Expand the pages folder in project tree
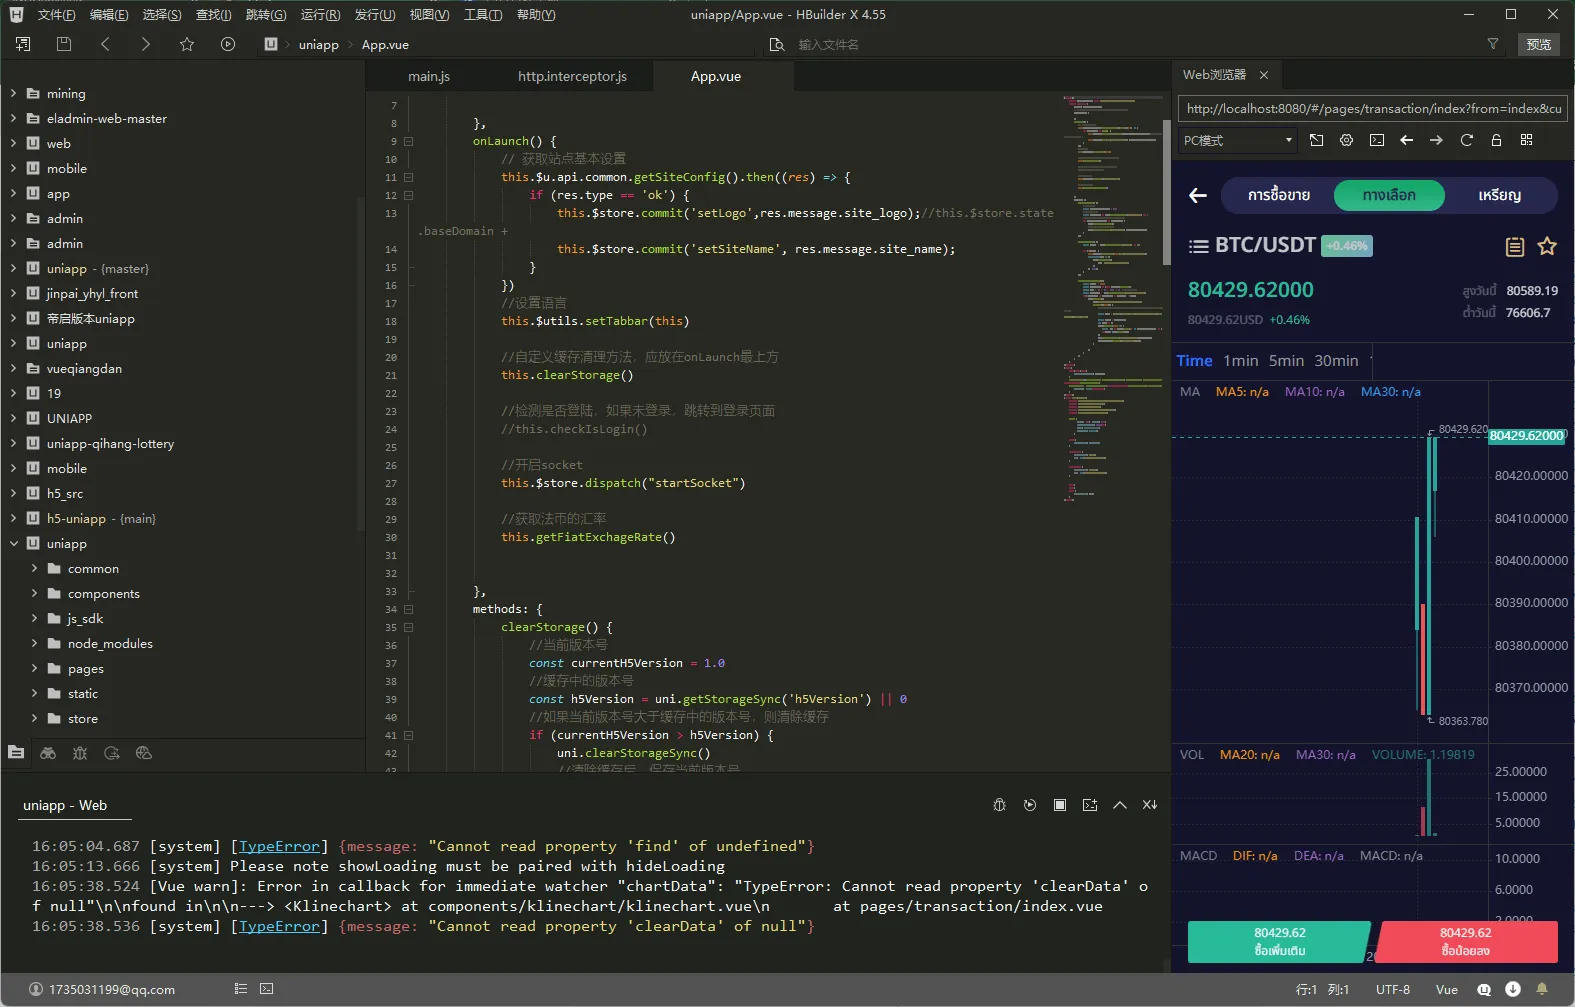Screen dimensions: 1575x1007 [34, 668]
